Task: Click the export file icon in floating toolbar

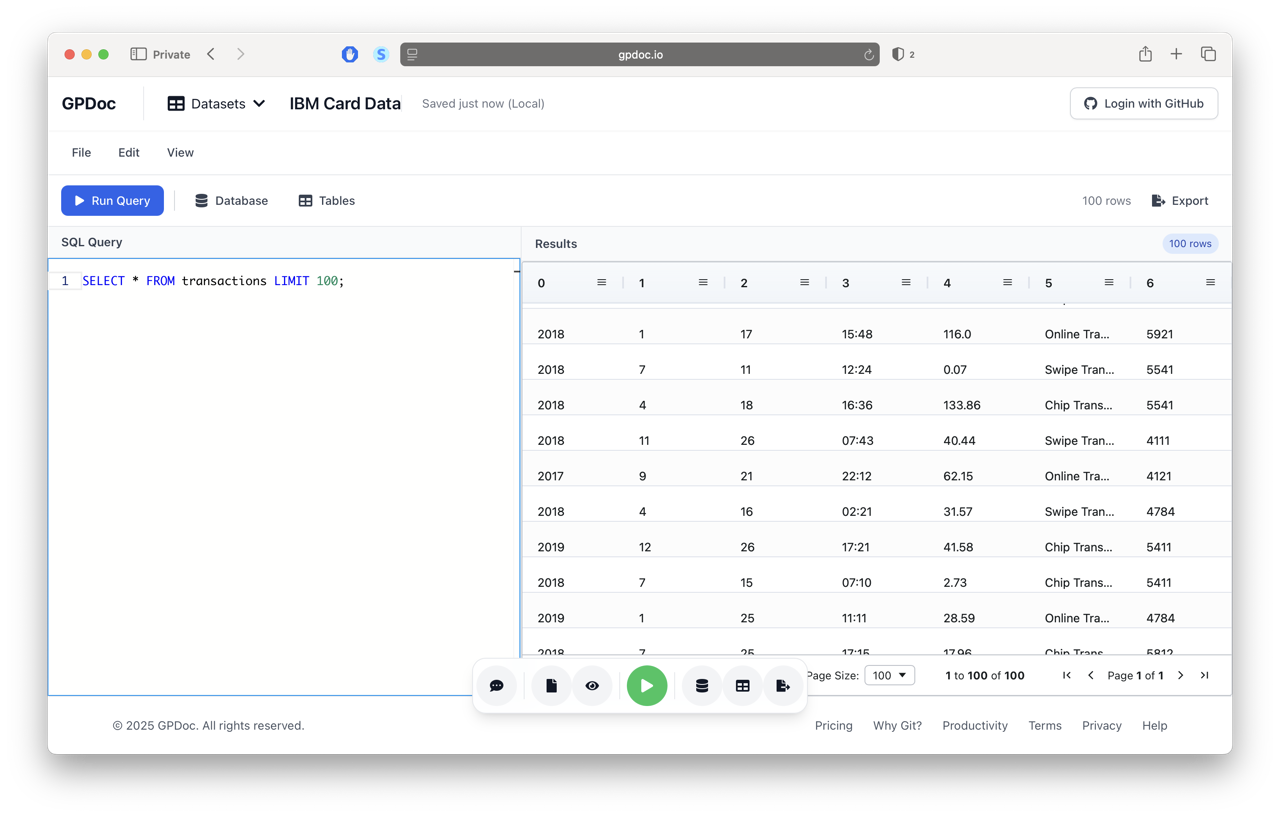Action: click(783, 686)
